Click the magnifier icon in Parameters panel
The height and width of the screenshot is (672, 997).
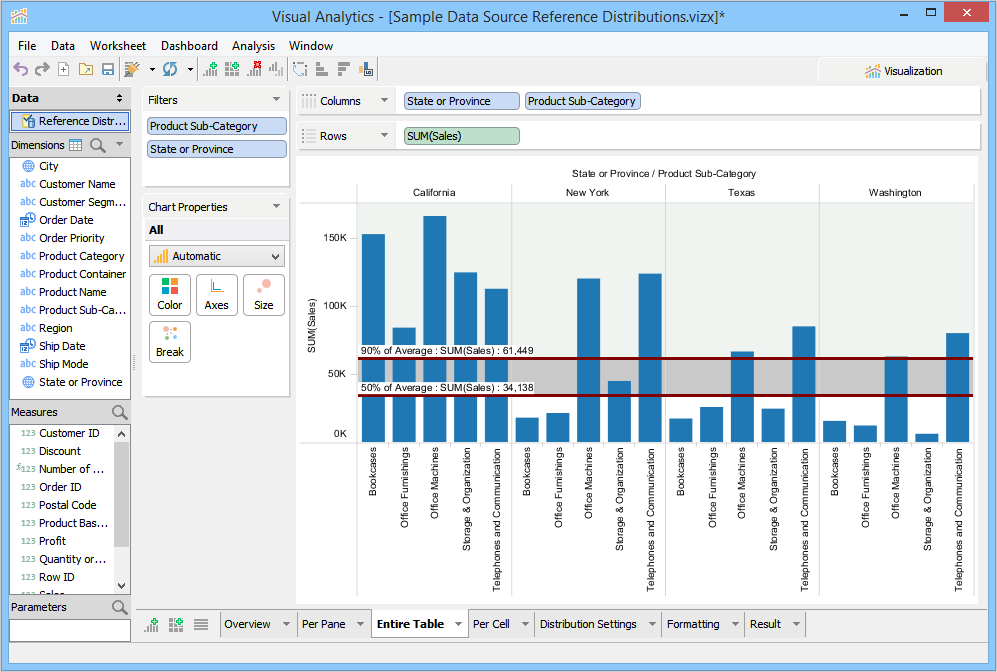(x=120, y=607)
